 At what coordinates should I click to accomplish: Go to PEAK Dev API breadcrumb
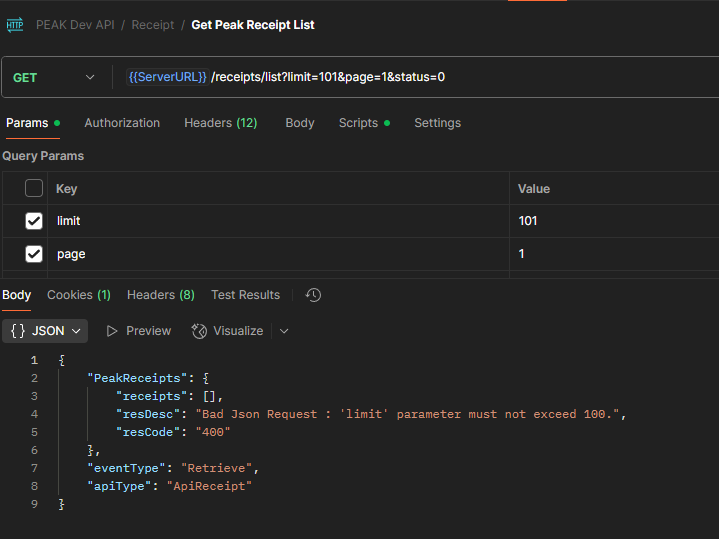click(75, 25)
